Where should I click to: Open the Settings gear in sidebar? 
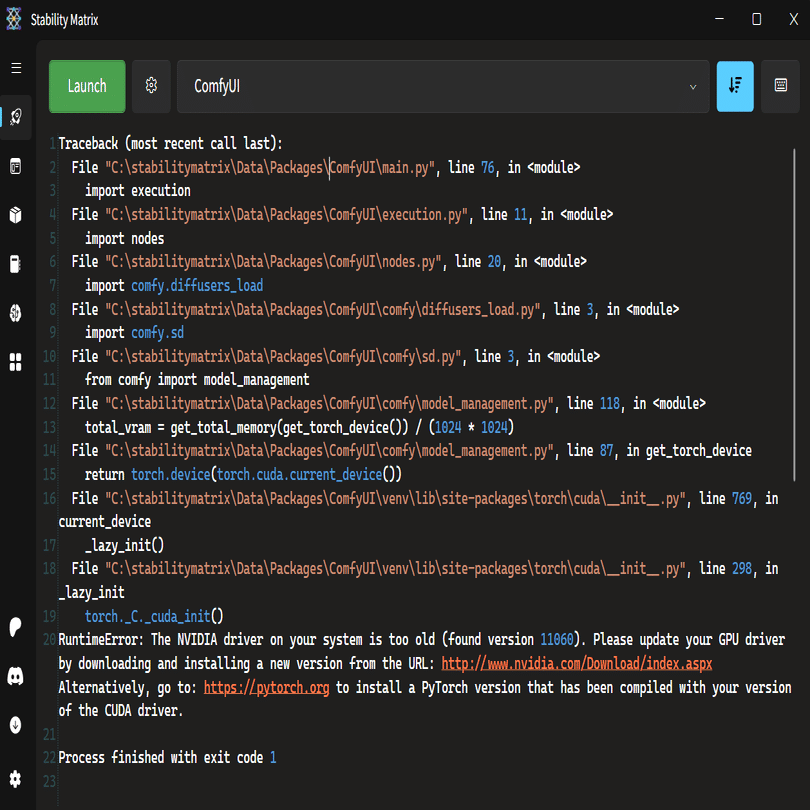click(16, 778)
